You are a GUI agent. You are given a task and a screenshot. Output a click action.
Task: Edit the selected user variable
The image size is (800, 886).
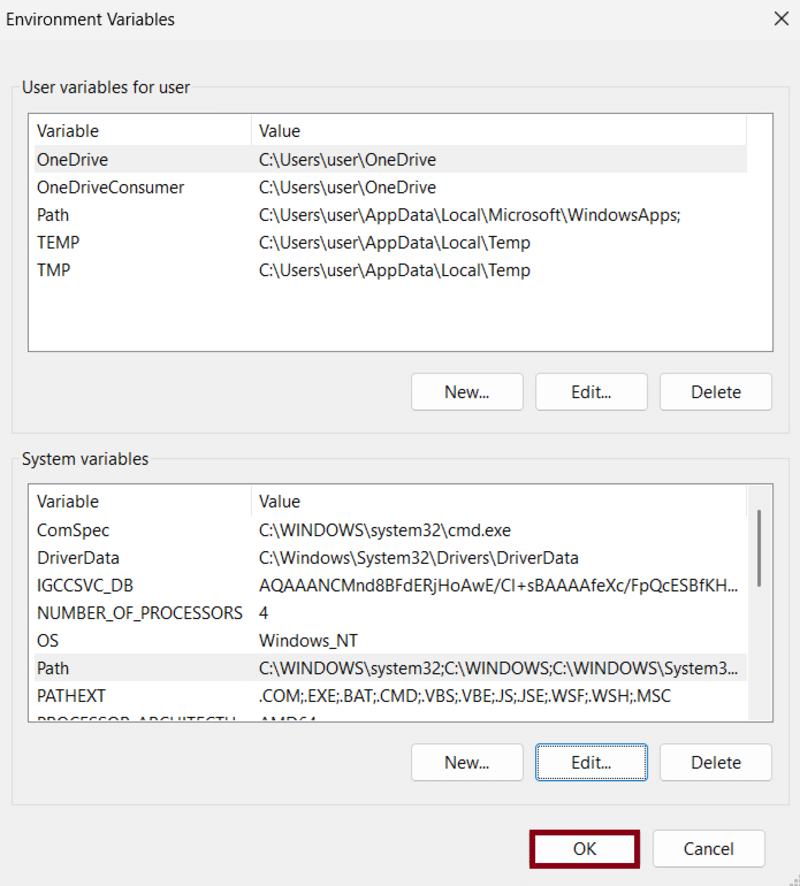[591, 392]
